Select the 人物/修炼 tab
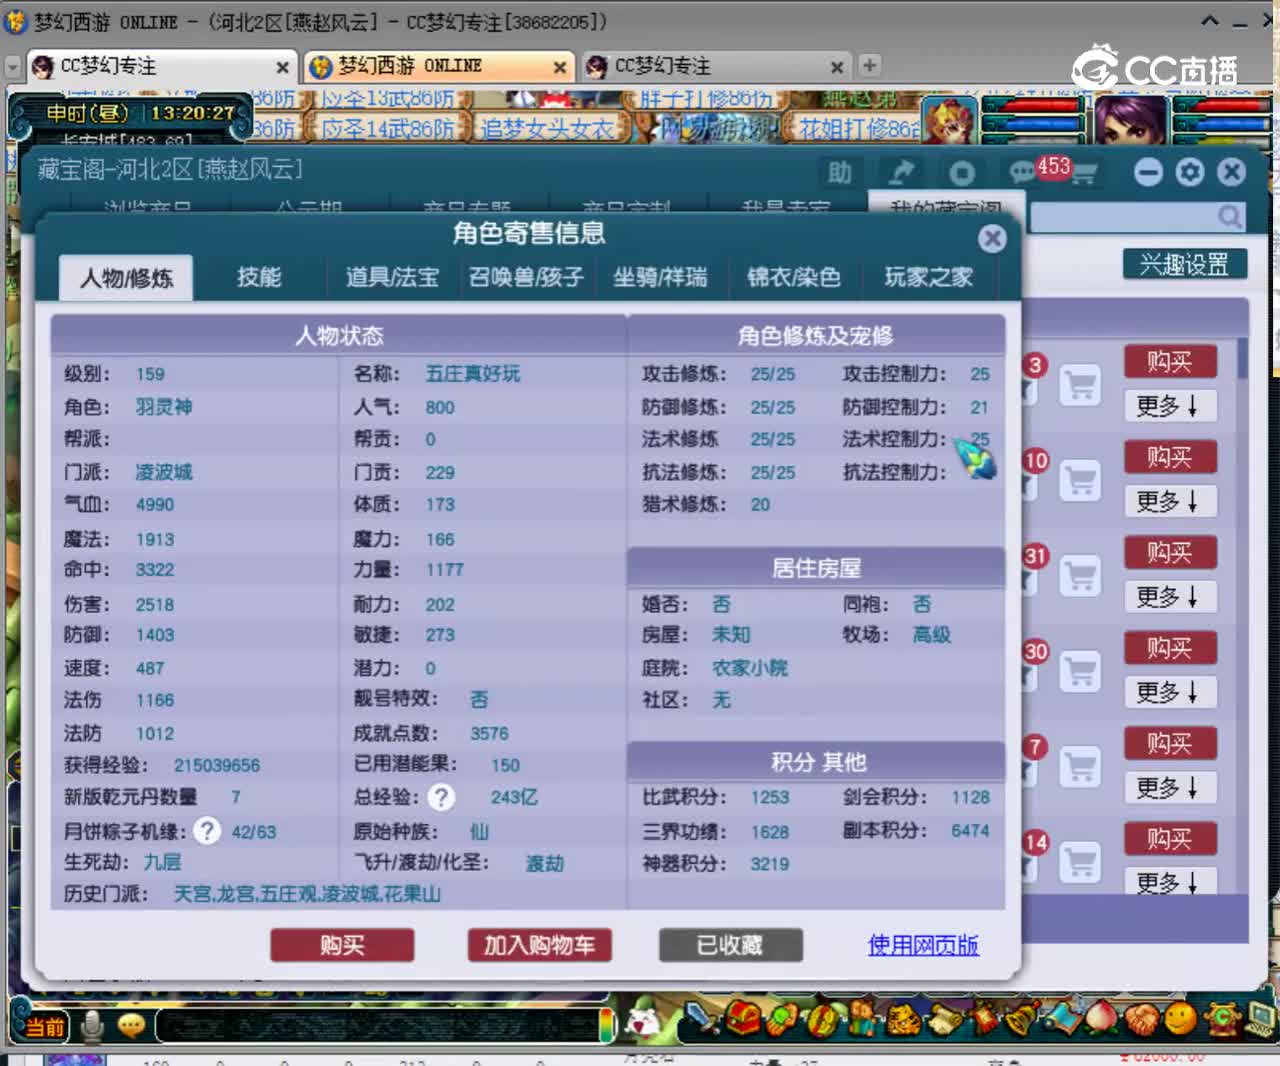The image size is (1280, 1066). [x=126, y=277]
